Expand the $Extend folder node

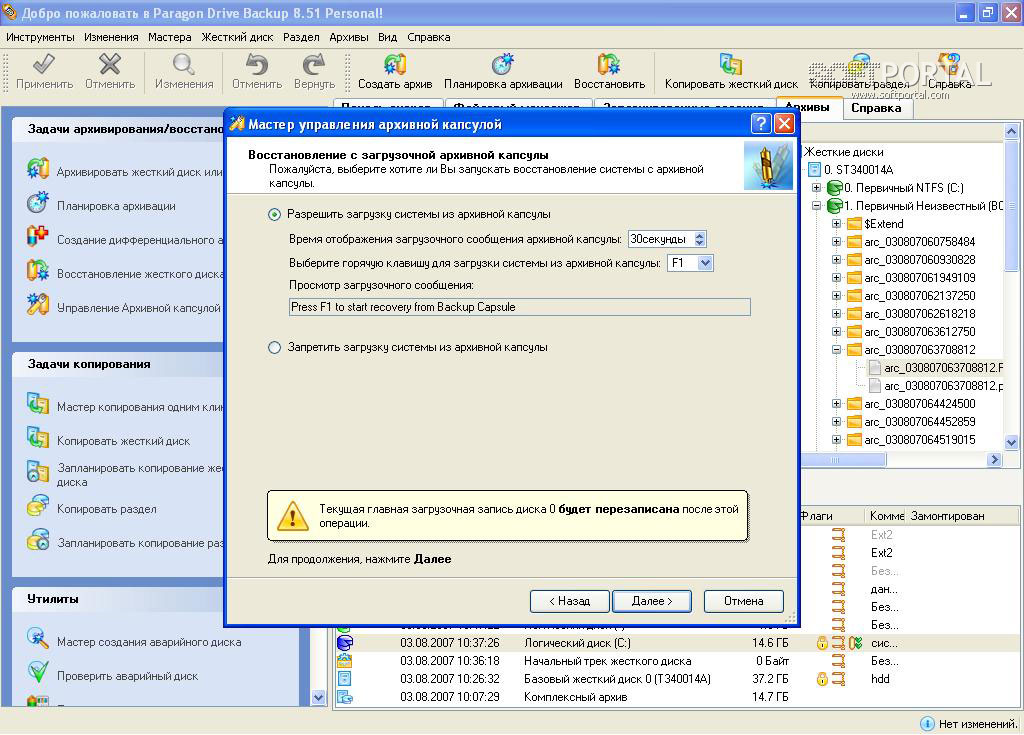[x=837, y=223]
